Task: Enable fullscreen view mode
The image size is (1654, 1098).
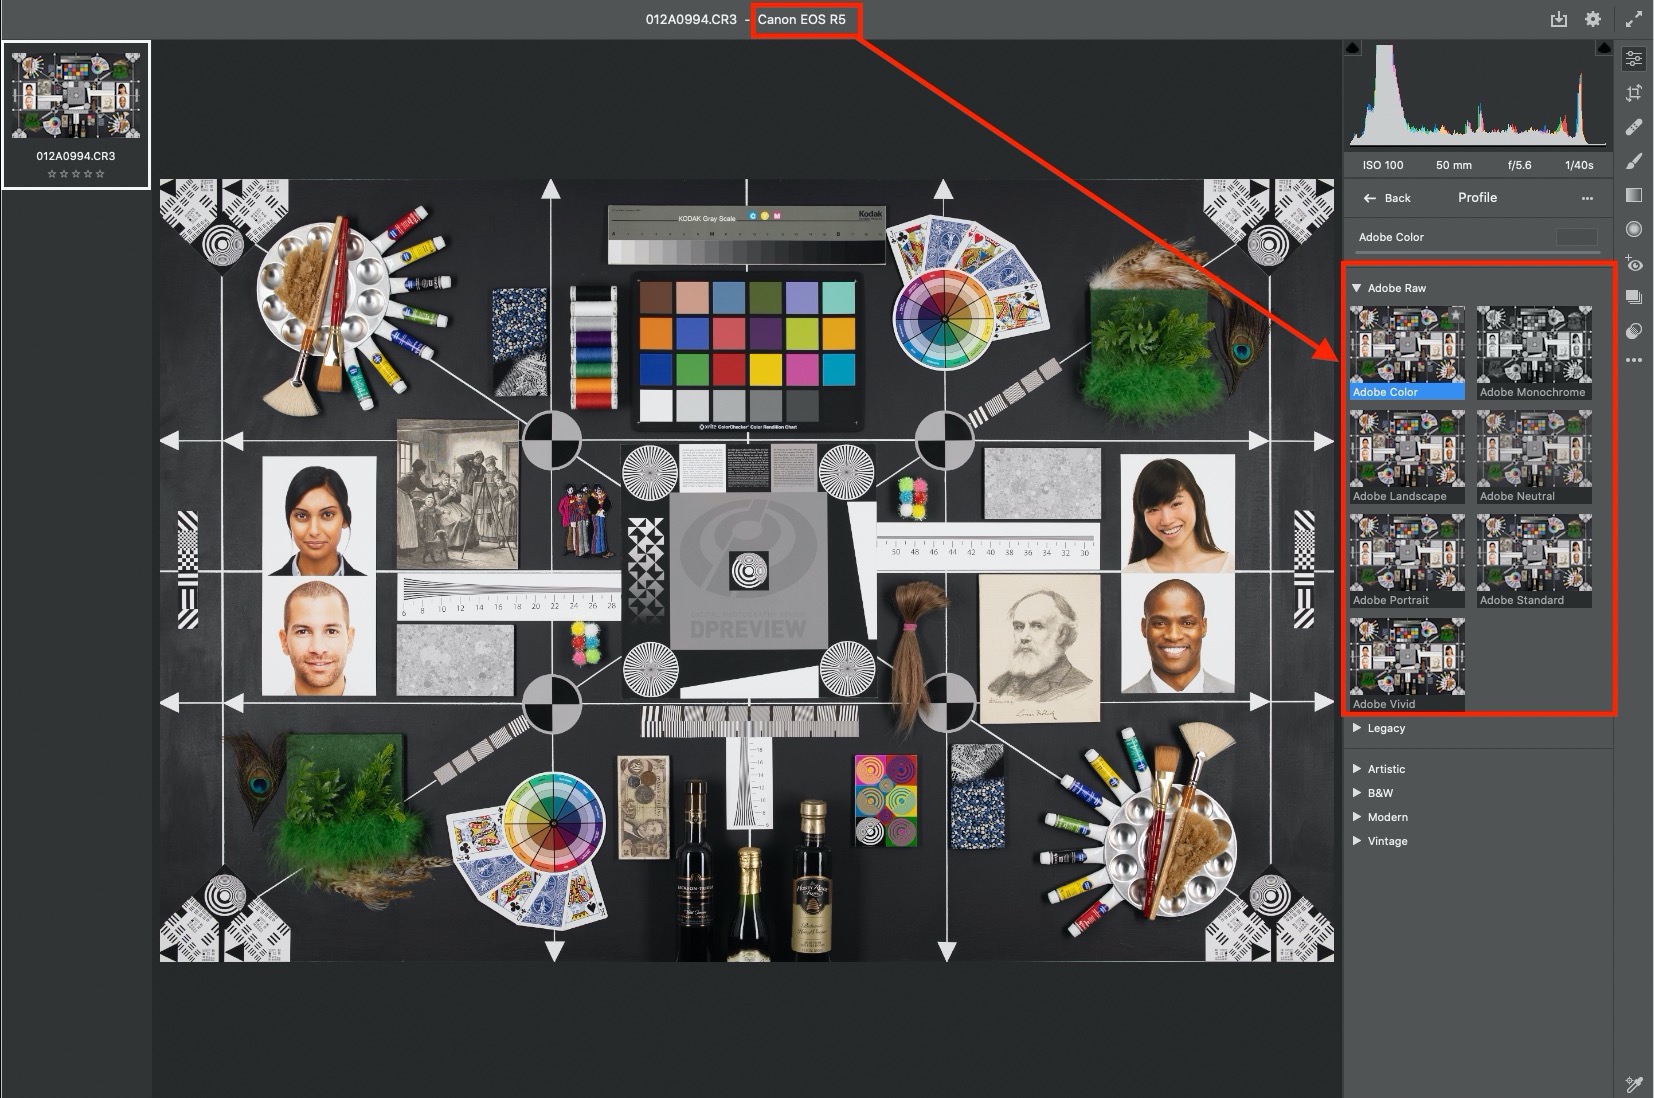Action: point(1634,18)
